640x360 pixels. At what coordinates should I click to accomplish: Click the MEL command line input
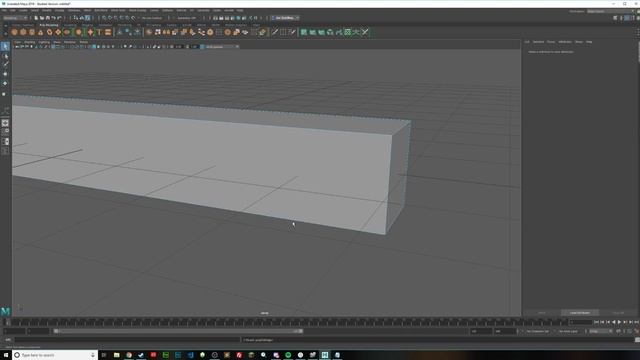tap(127, 340)
